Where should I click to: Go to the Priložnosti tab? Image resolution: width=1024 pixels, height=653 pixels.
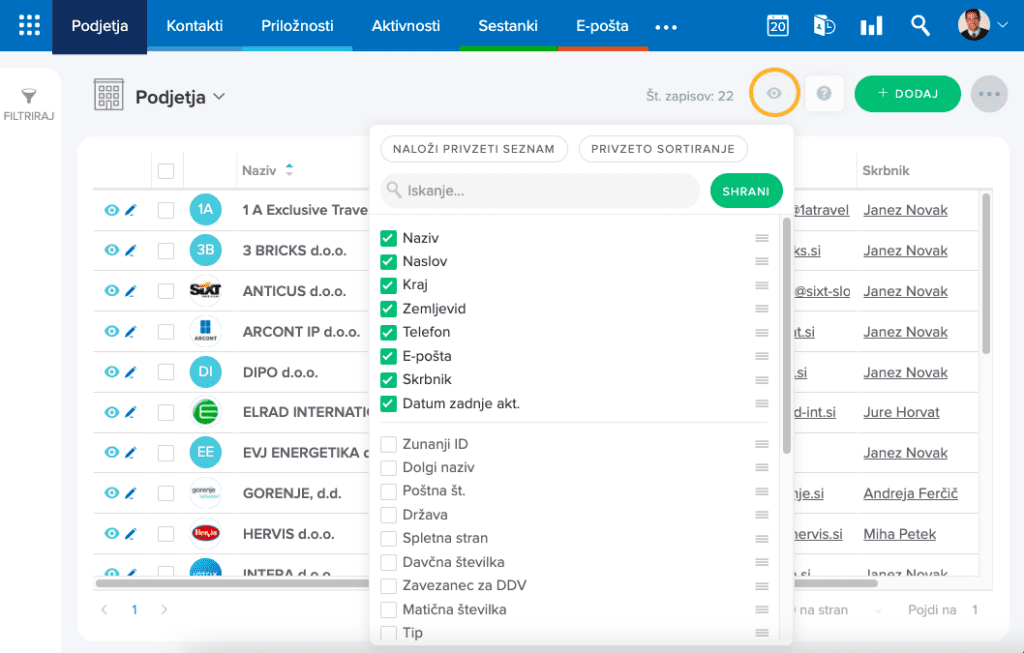(297, 26)
